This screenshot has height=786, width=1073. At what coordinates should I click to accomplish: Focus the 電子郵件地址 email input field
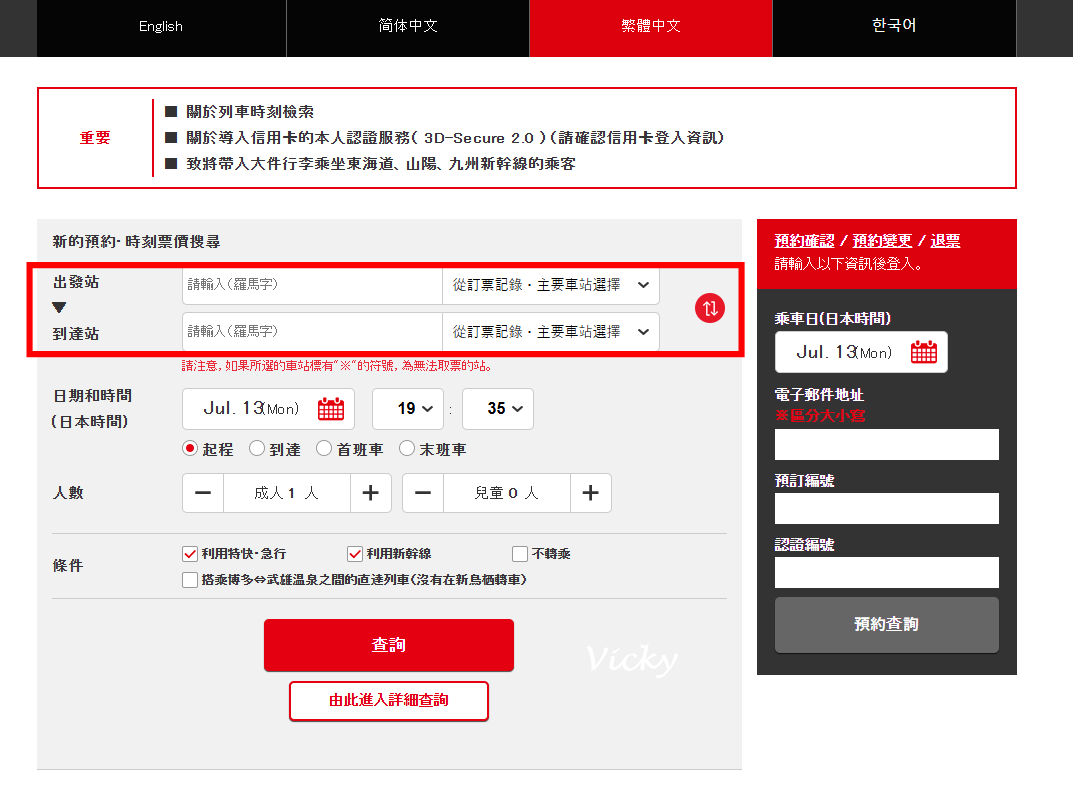tap(887, 445)
